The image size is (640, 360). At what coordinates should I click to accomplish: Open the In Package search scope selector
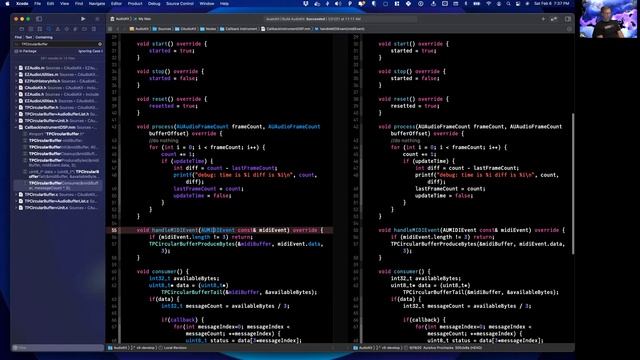pos(26,51)
